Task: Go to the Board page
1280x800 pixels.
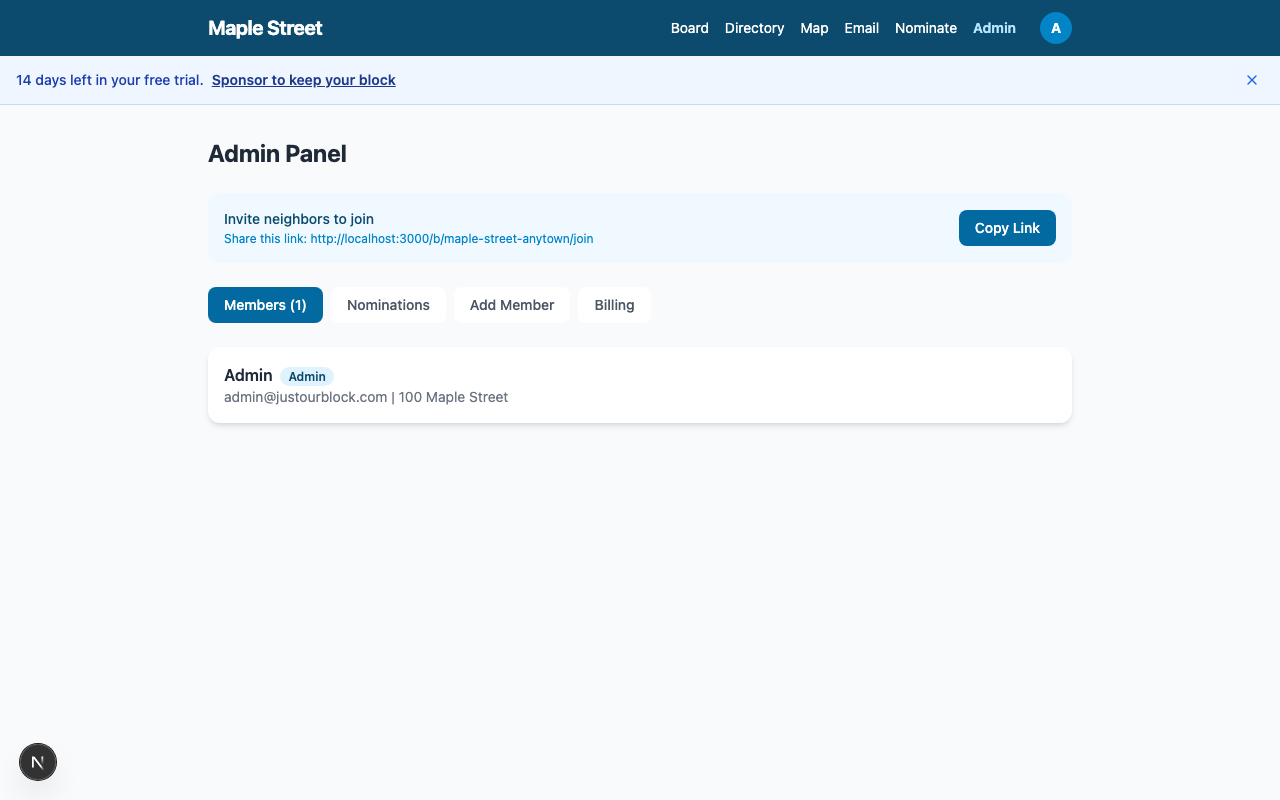Action: click(x=689, y=28)
